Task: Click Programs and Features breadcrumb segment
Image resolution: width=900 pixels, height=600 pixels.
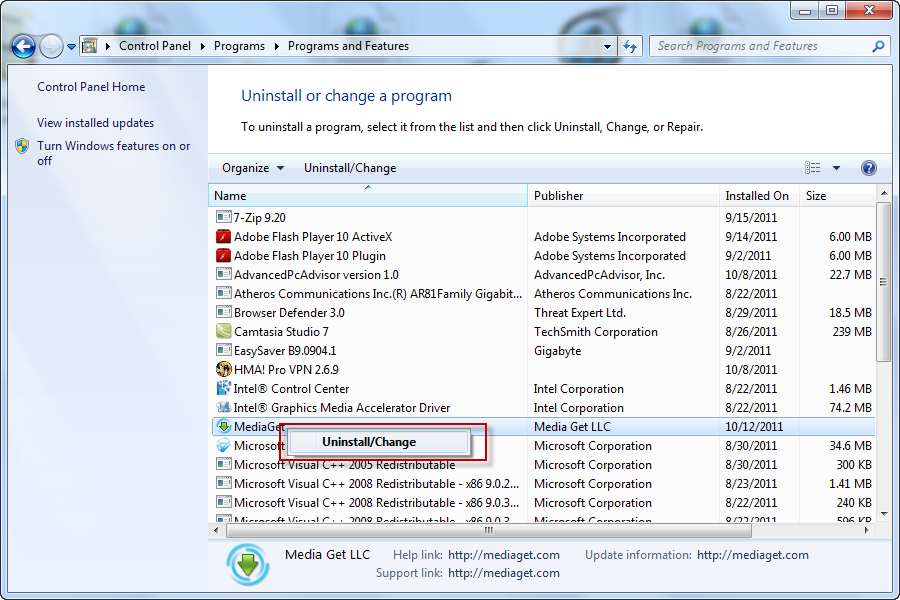Action: pos(348,46)
